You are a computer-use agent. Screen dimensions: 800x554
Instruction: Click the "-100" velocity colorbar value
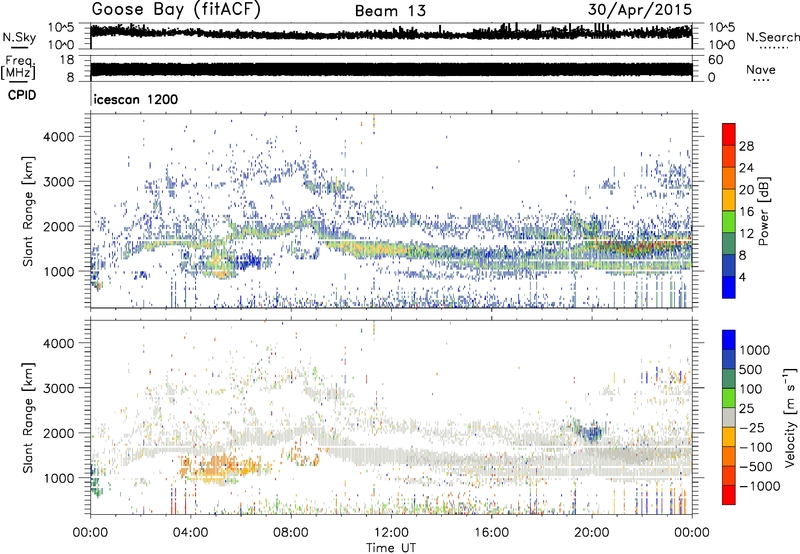pos(755,447)
